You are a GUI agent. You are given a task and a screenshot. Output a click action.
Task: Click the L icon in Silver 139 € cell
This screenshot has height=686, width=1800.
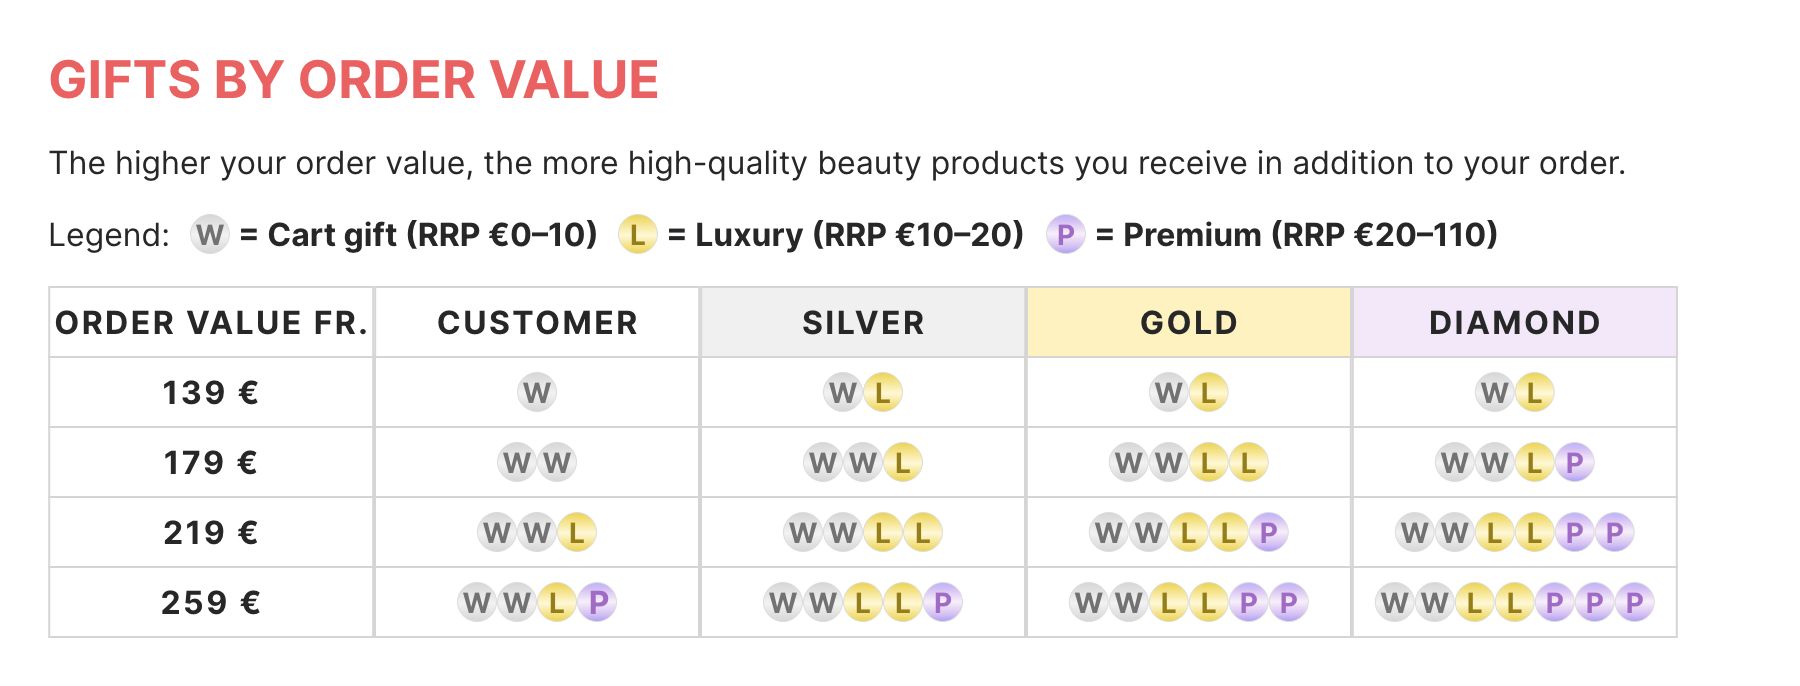click(883, 392)
